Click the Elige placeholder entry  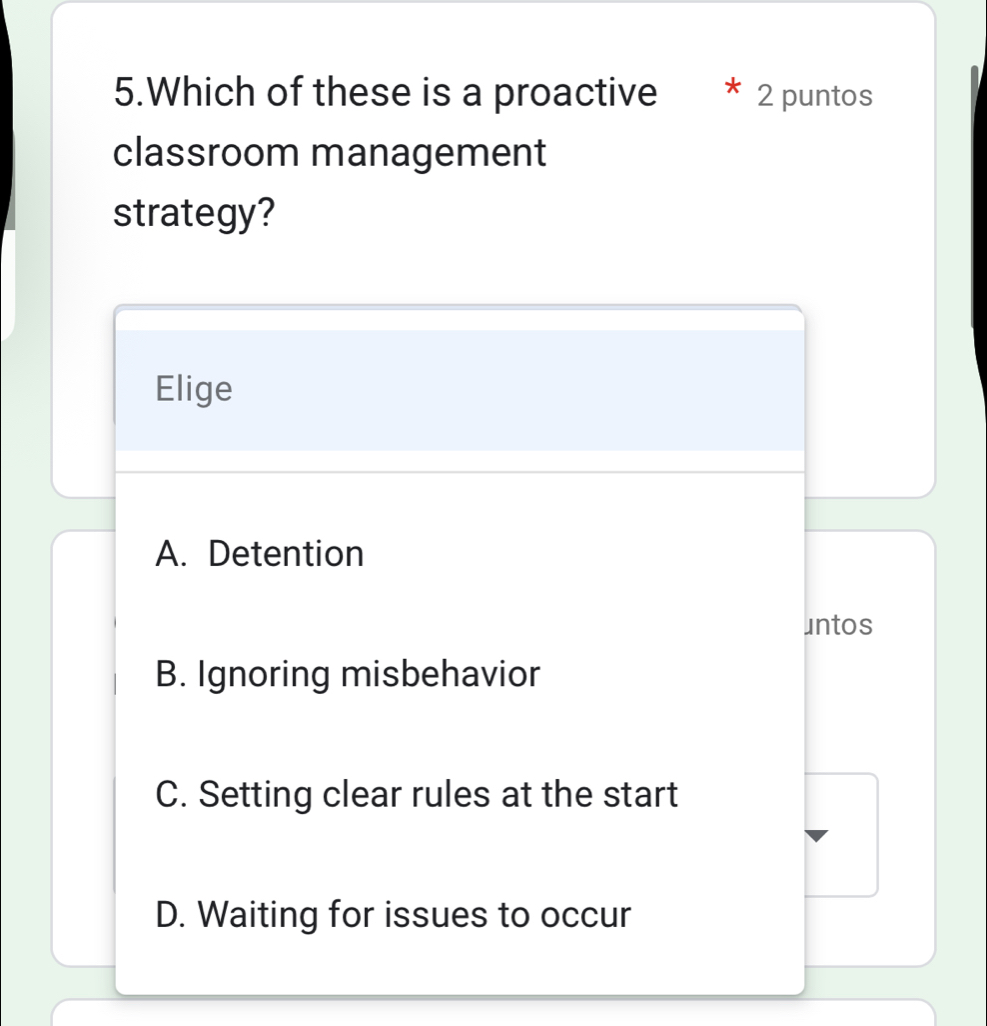(x=194, y=389)
